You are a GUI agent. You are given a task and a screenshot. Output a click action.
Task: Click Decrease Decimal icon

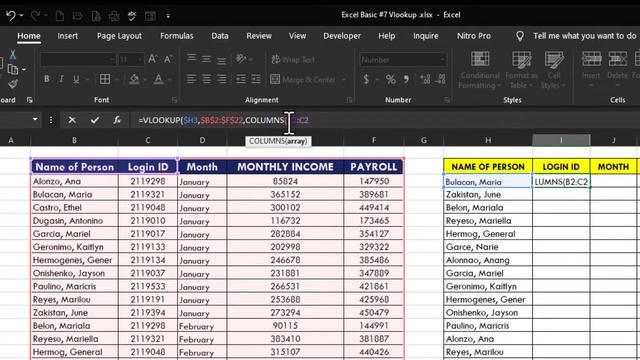(x=441, y=79)
